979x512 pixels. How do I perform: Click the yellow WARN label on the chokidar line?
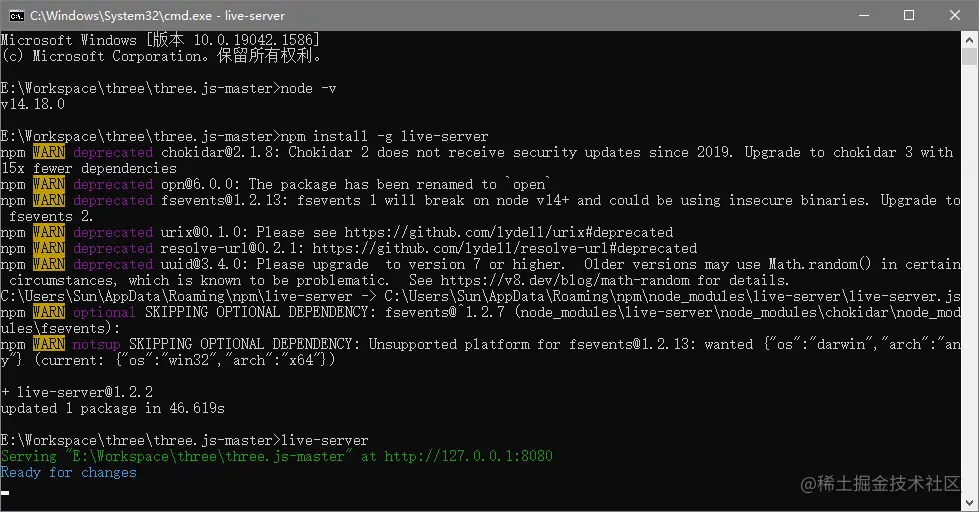pos(49,152)
